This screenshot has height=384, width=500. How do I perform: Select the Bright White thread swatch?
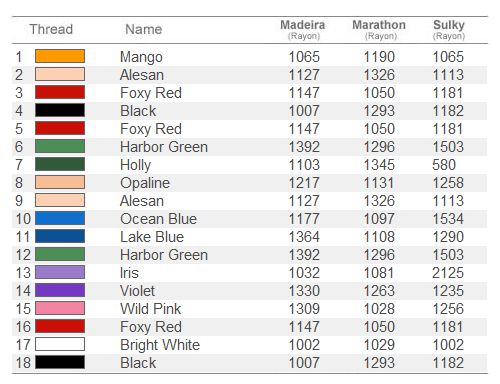(x=60, y=344)
